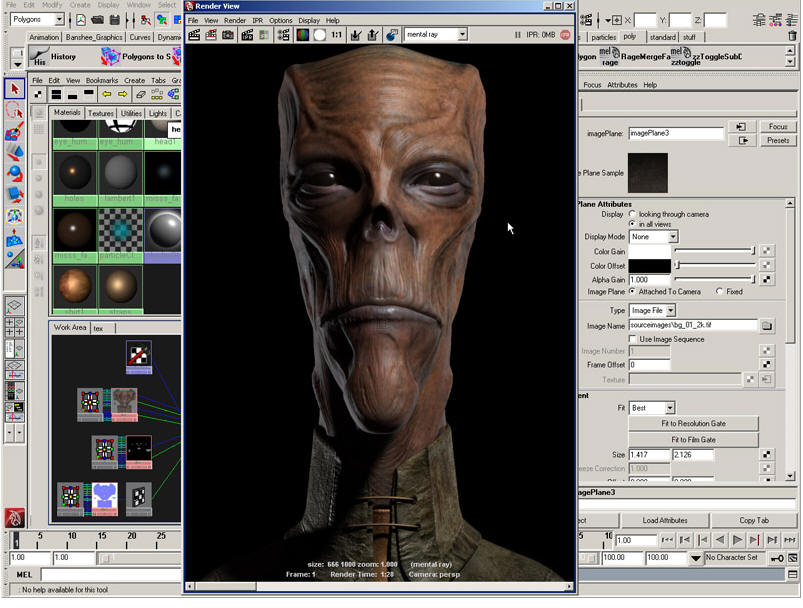The height and width of the screenshot is (608, 803).
Task: Click the camera Snapshot icon
Action: tap(228, 35)
